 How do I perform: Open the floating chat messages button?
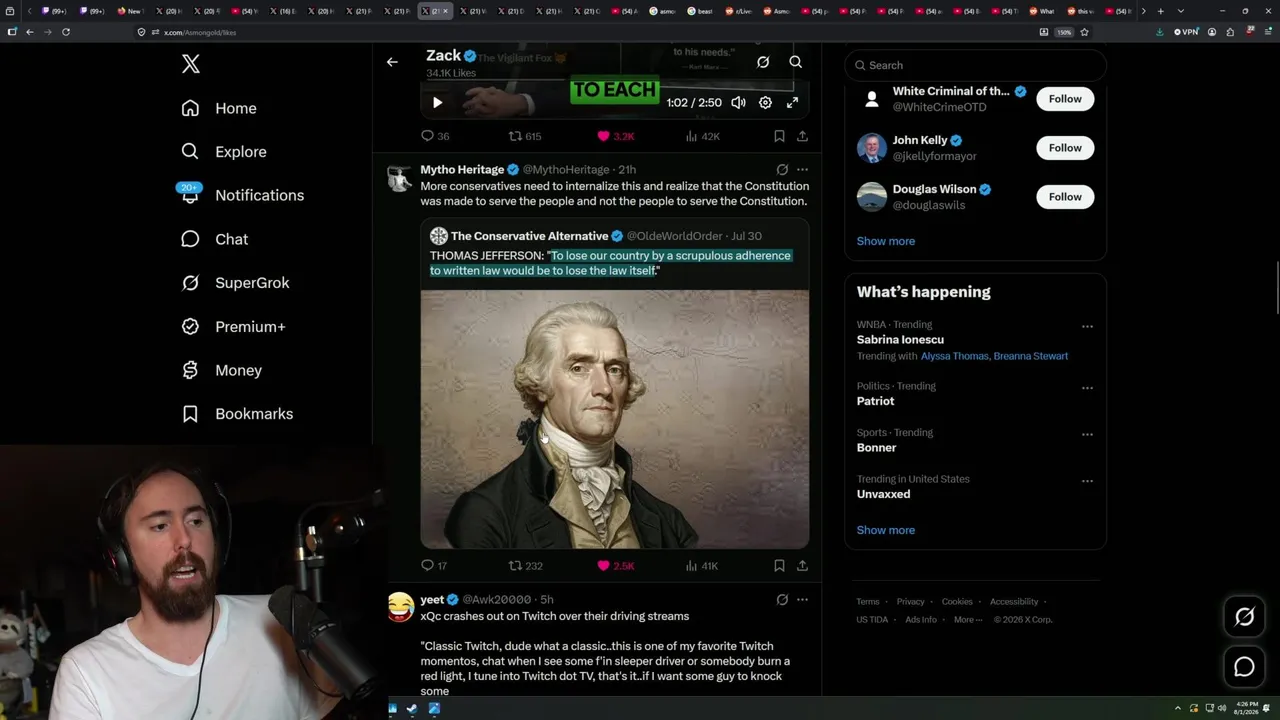[1245, 666]
